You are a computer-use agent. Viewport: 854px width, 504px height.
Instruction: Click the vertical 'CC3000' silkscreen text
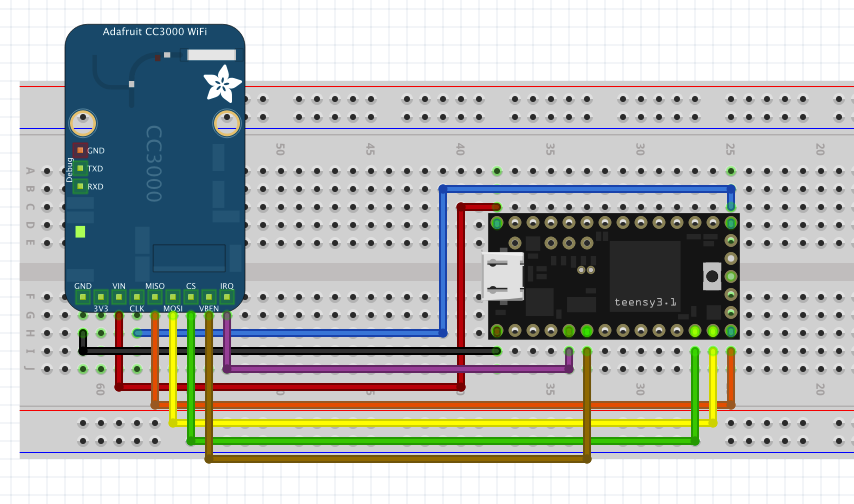tap(154, 163)
